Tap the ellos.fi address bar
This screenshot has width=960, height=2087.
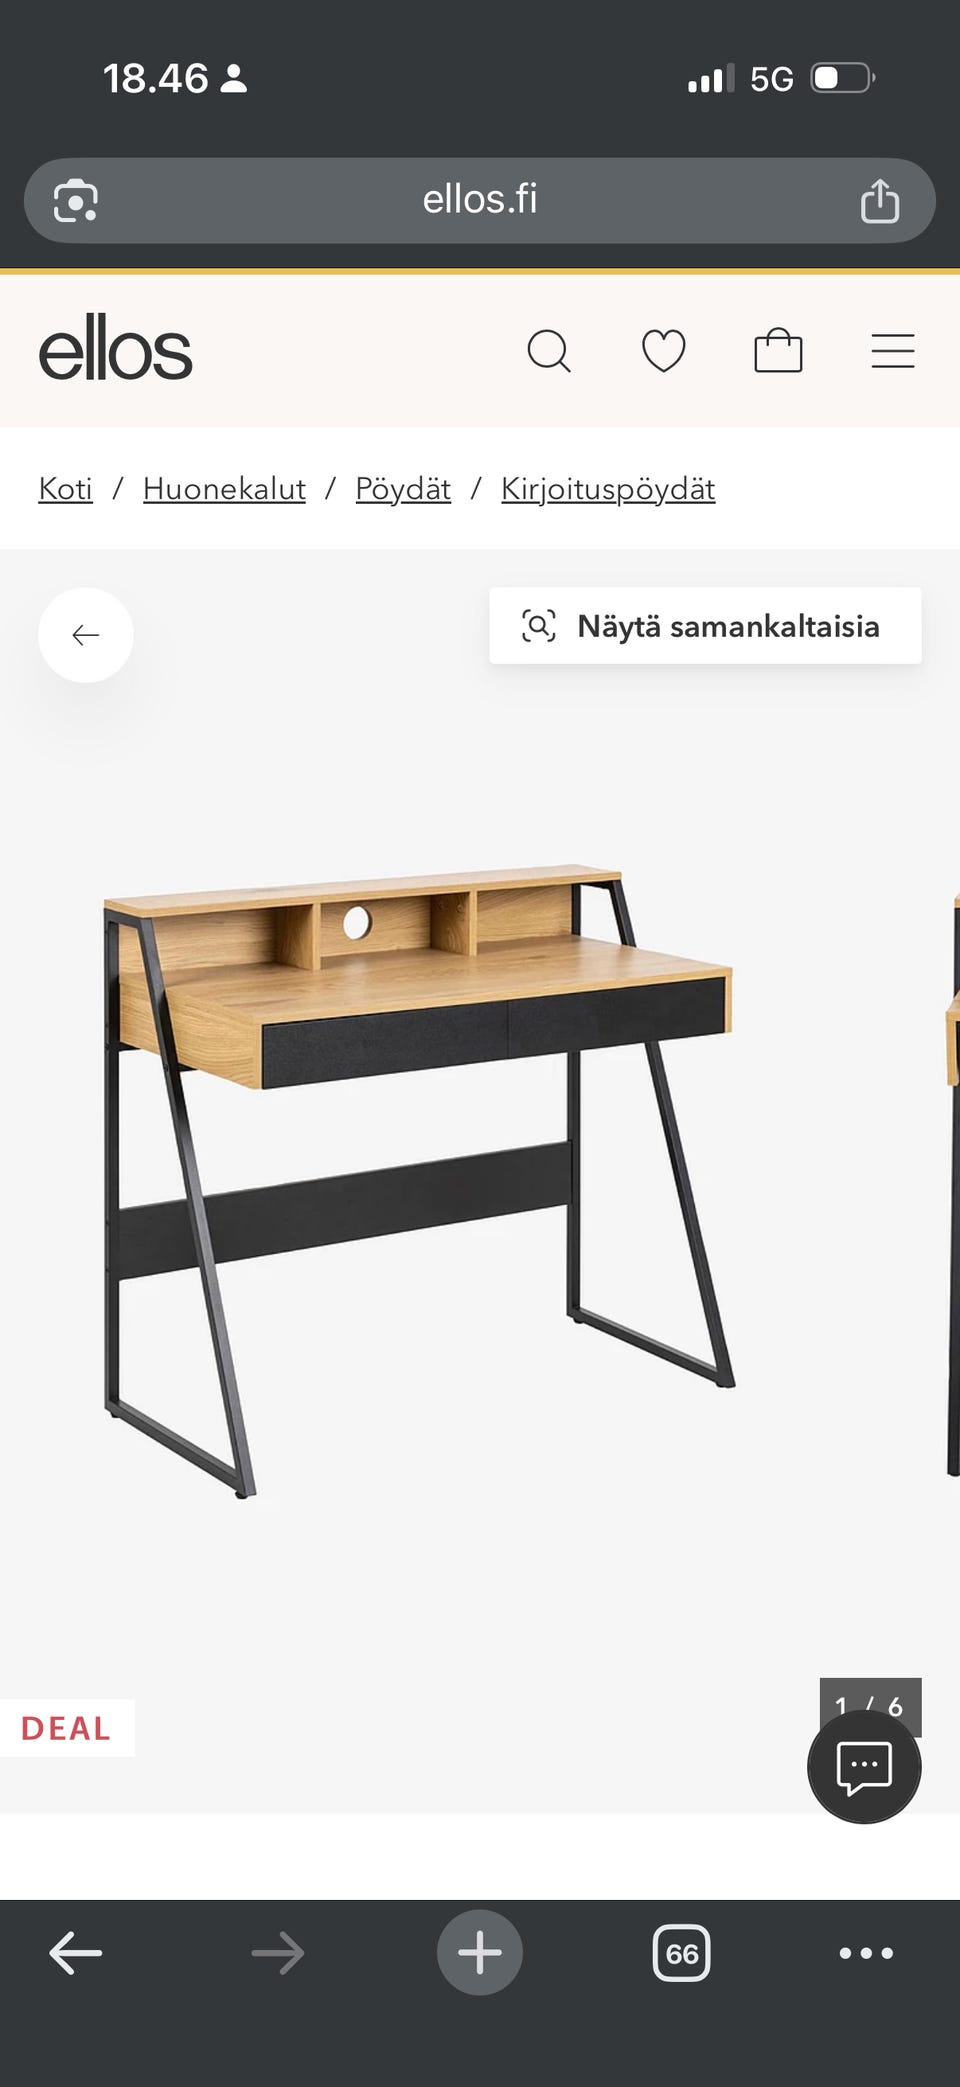pos(480,200)
